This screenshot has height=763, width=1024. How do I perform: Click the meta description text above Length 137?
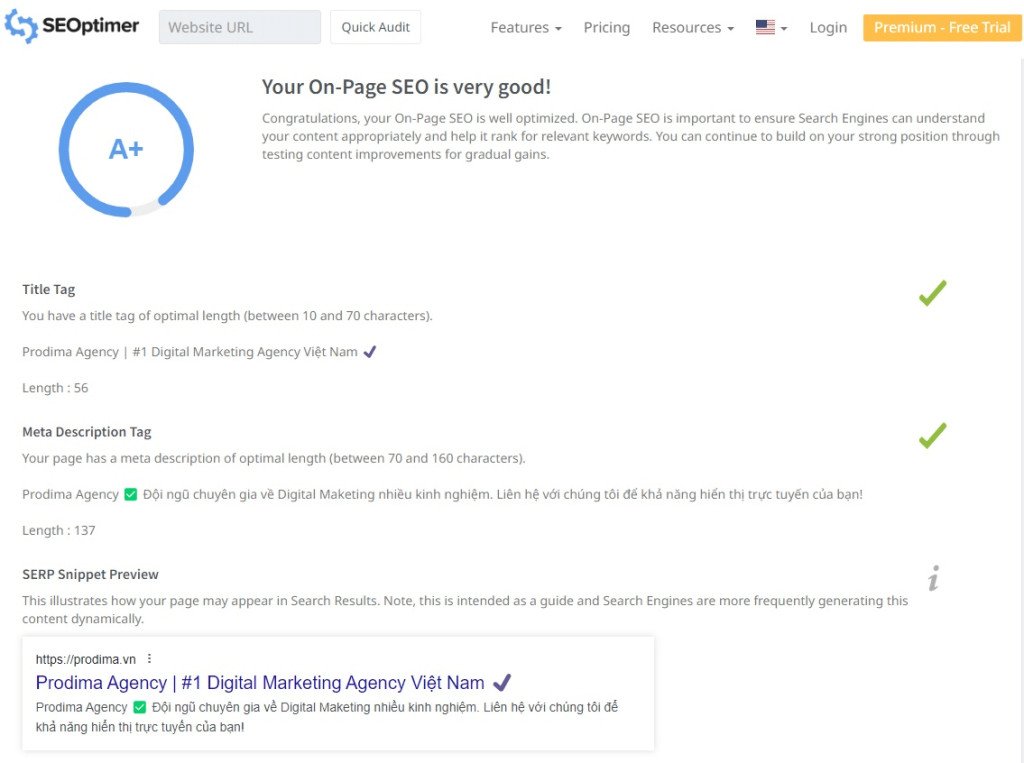pos(442,494)
